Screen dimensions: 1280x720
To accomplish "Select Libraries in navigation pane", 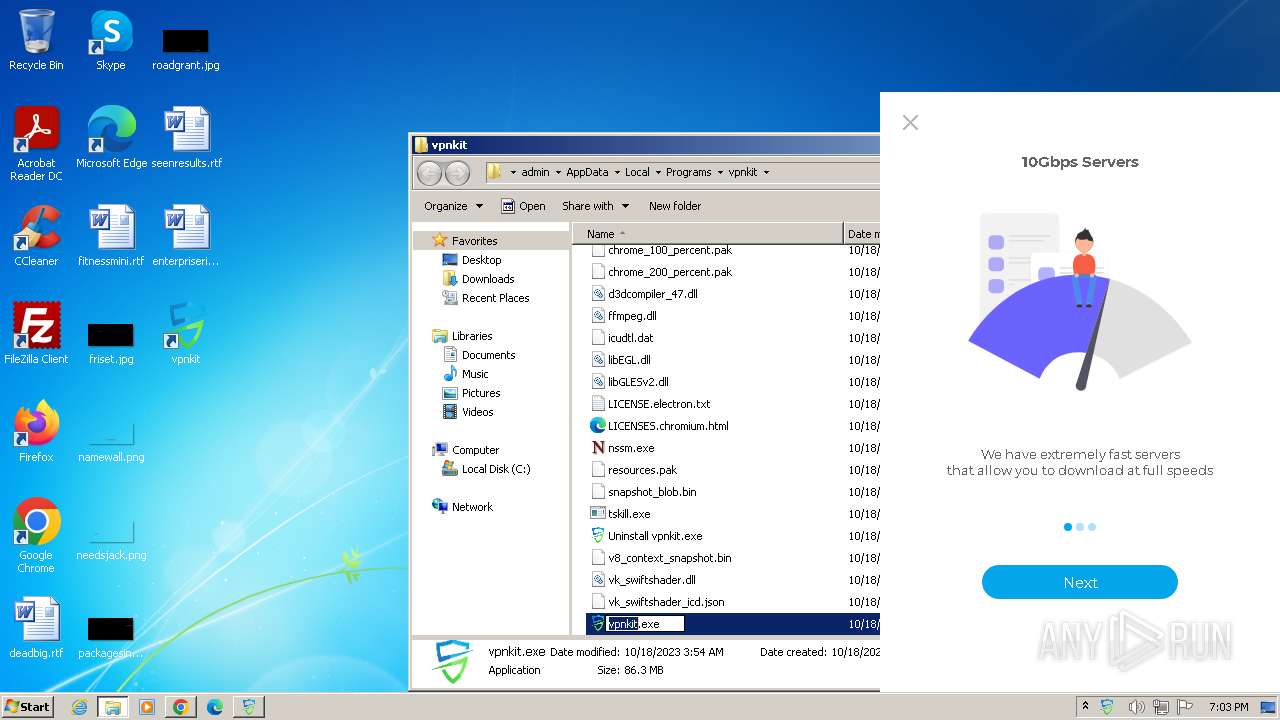I will click(x=472, y=336).
